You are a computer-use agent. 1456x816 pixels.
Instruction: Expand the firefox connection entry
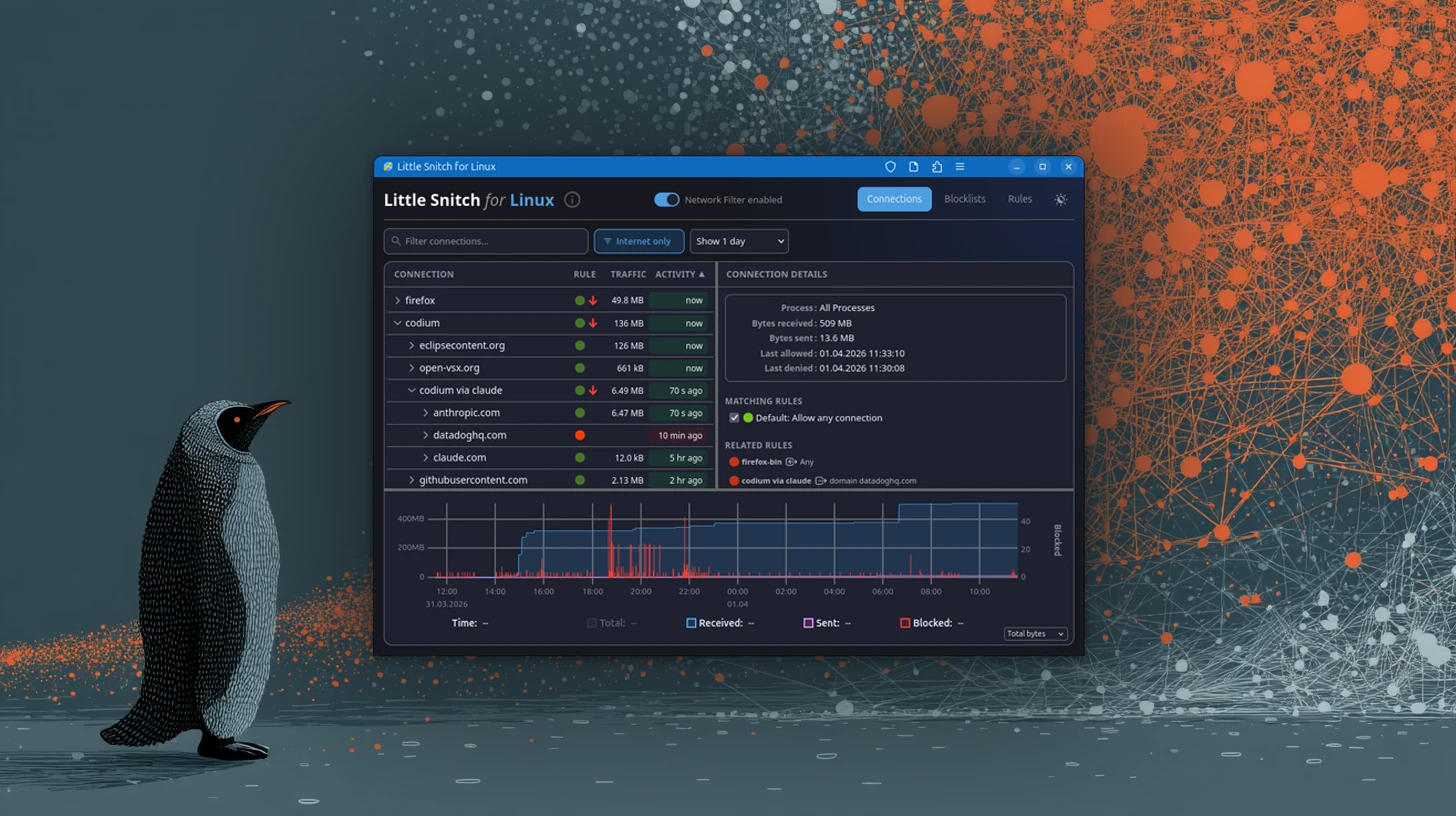397,300
